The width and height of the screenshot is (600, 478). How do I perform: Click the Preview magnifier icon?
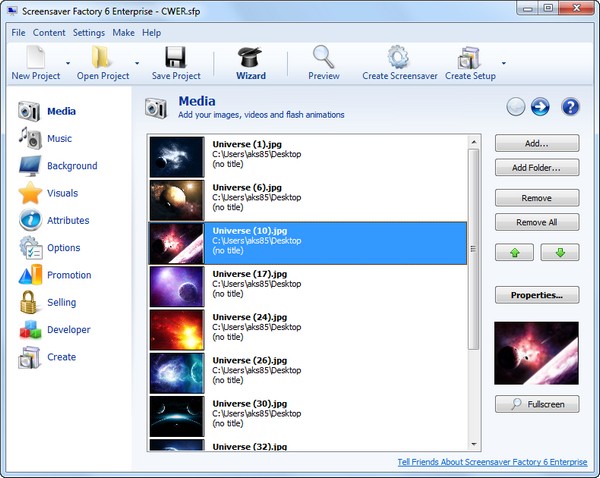pos(323,57)
